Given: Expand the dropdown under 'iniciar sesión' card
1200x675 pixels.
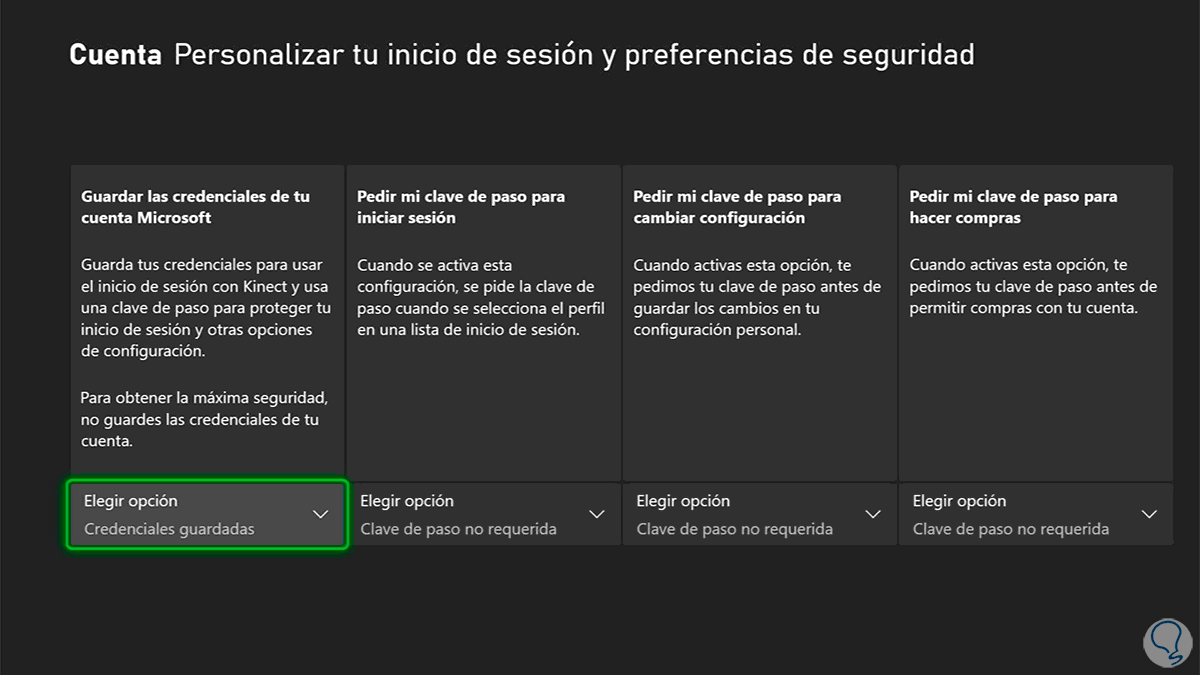Looking at the screenshot, I should [x=483, y=514].
